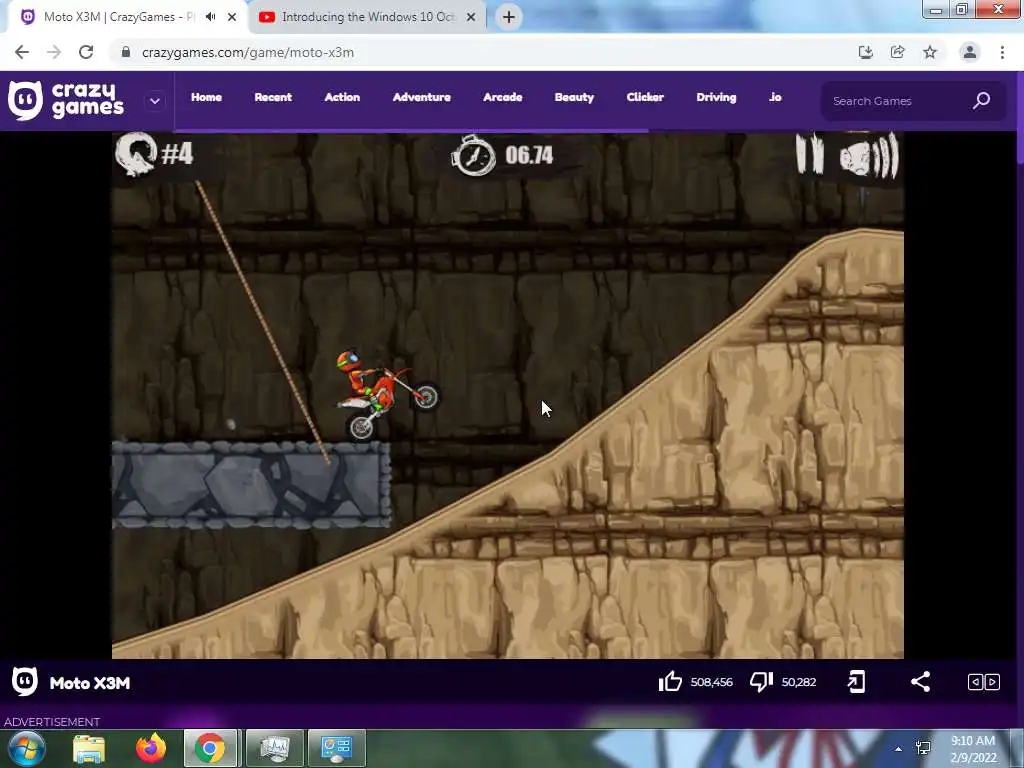This screenshot has height=768, width=1024.
Task: Click the icon left of share
Action: 856,682
